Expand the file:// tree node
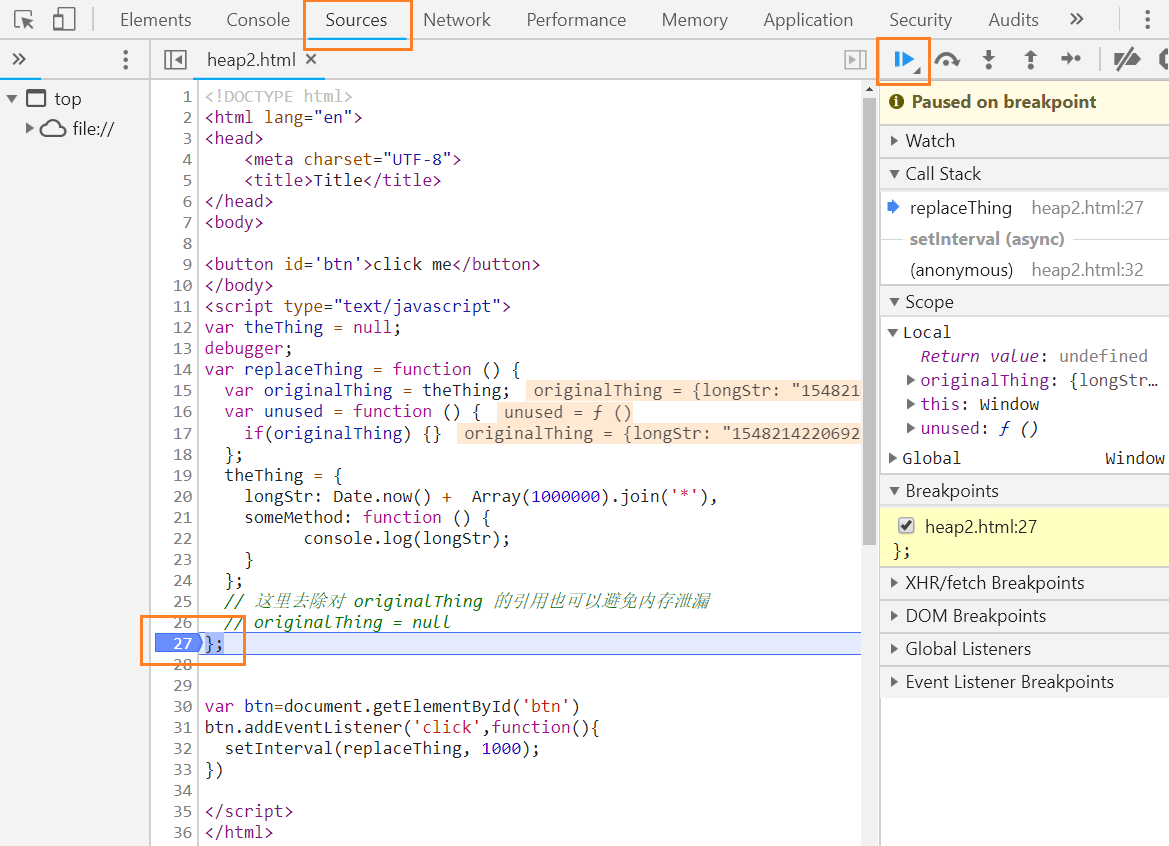This screenshot has height=846, width=1169. [x=30, y=128]
